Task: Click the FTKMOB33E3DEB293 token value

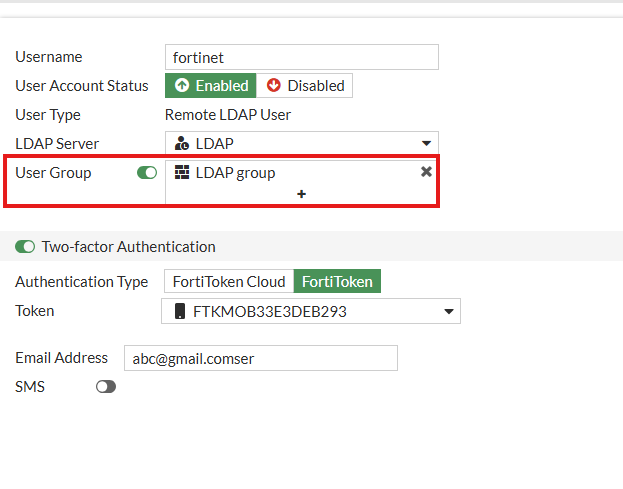Action: tap(270, 312)
